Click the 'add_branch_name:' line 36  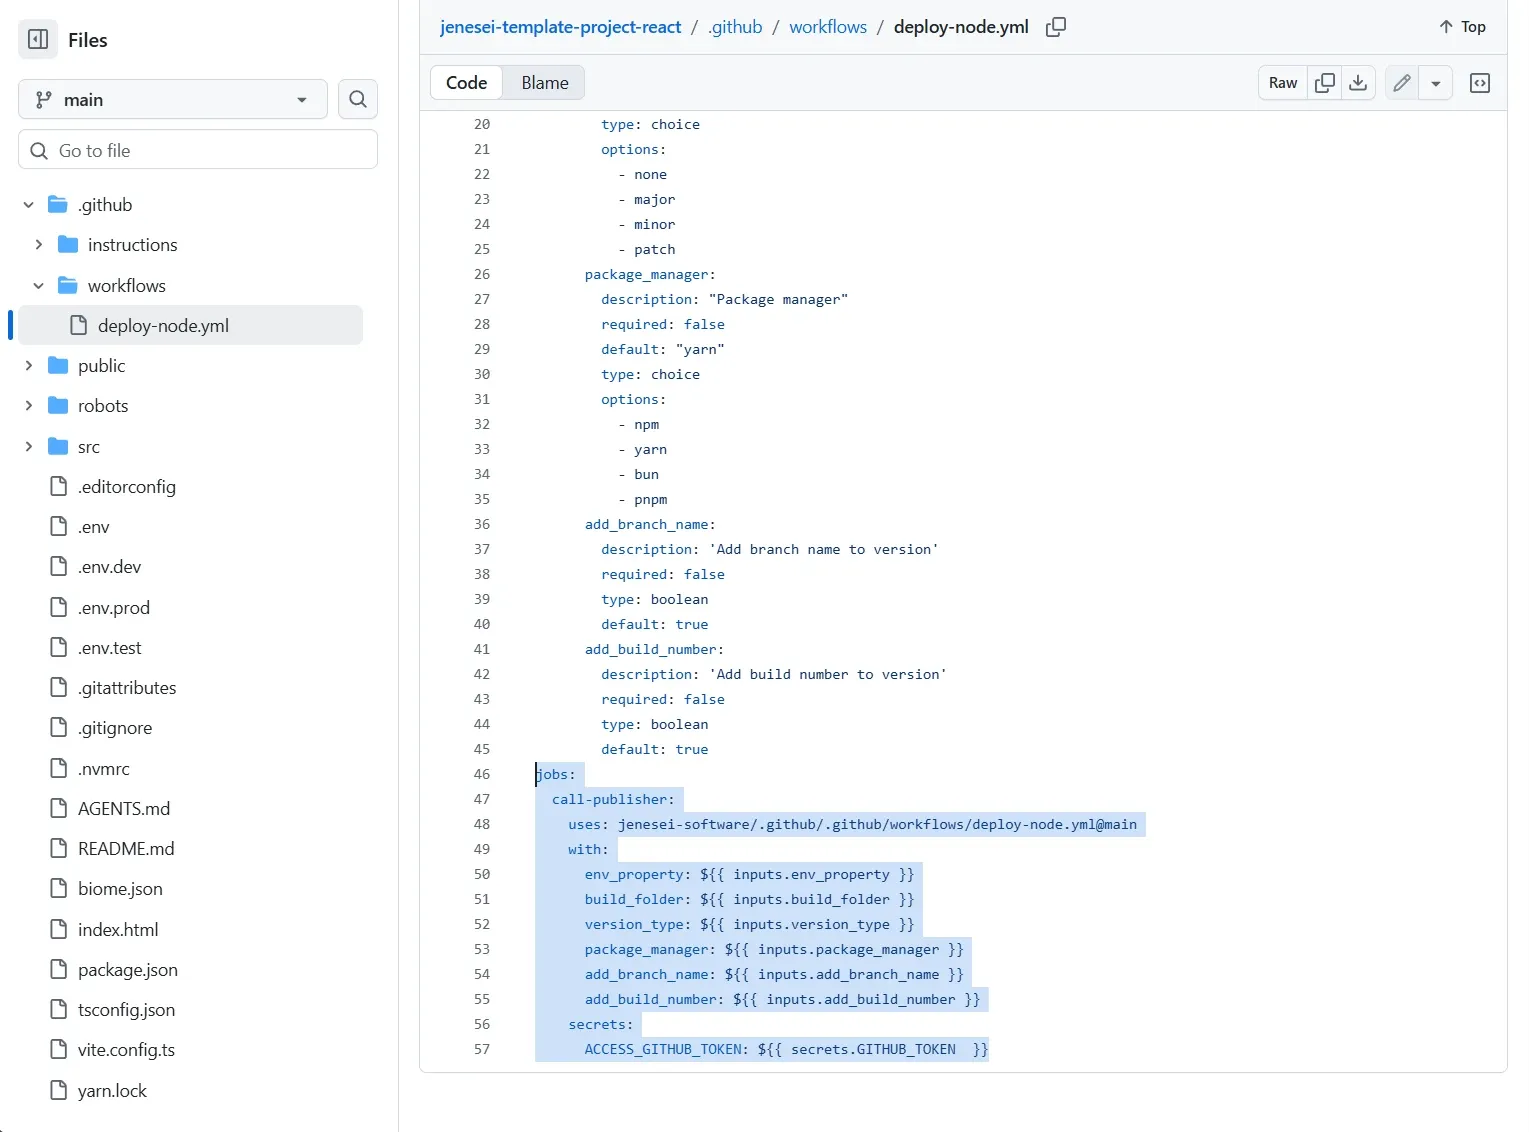(650, 524)
